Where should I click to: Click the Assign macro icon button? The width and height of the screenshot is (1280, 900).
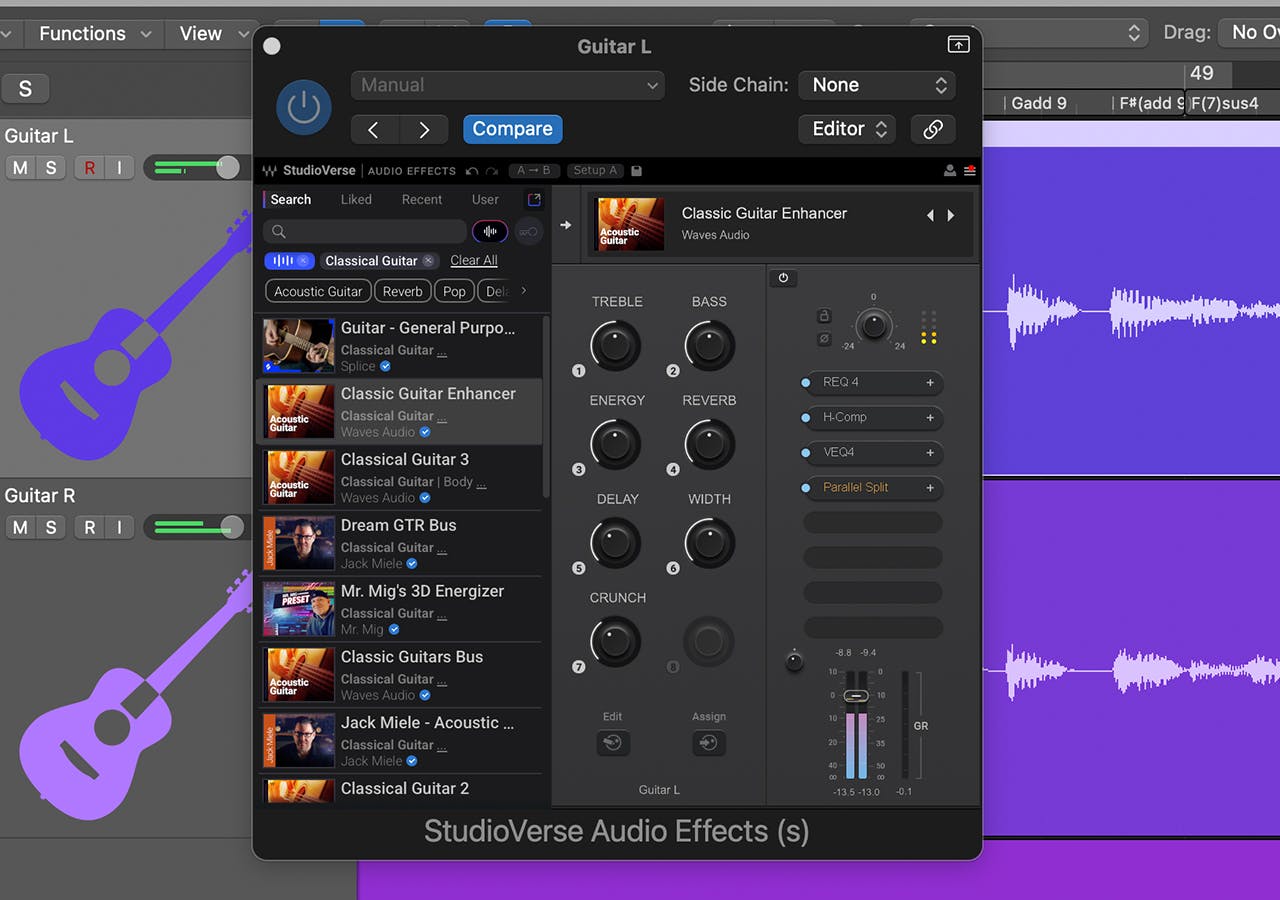[x=709, y=743]
